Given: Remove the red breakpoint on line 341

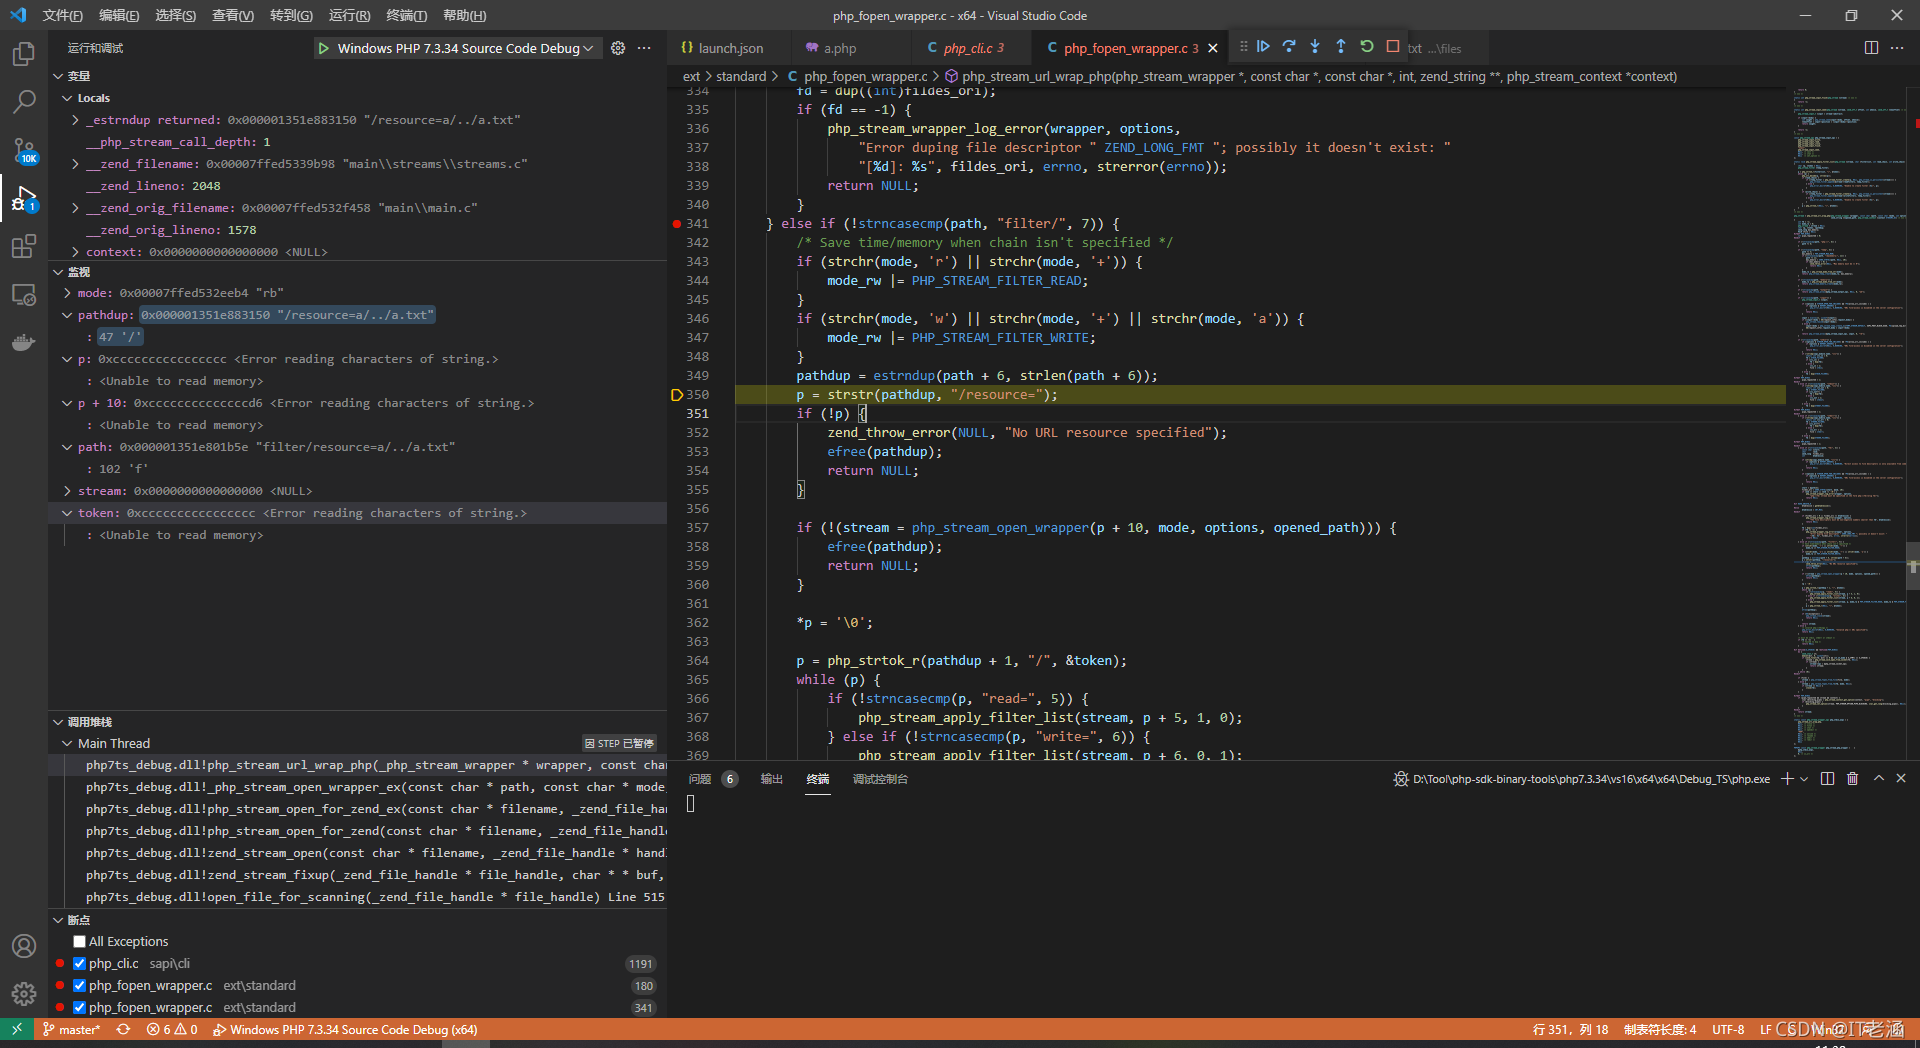Looking at the screenshot, I should point(677,224).
